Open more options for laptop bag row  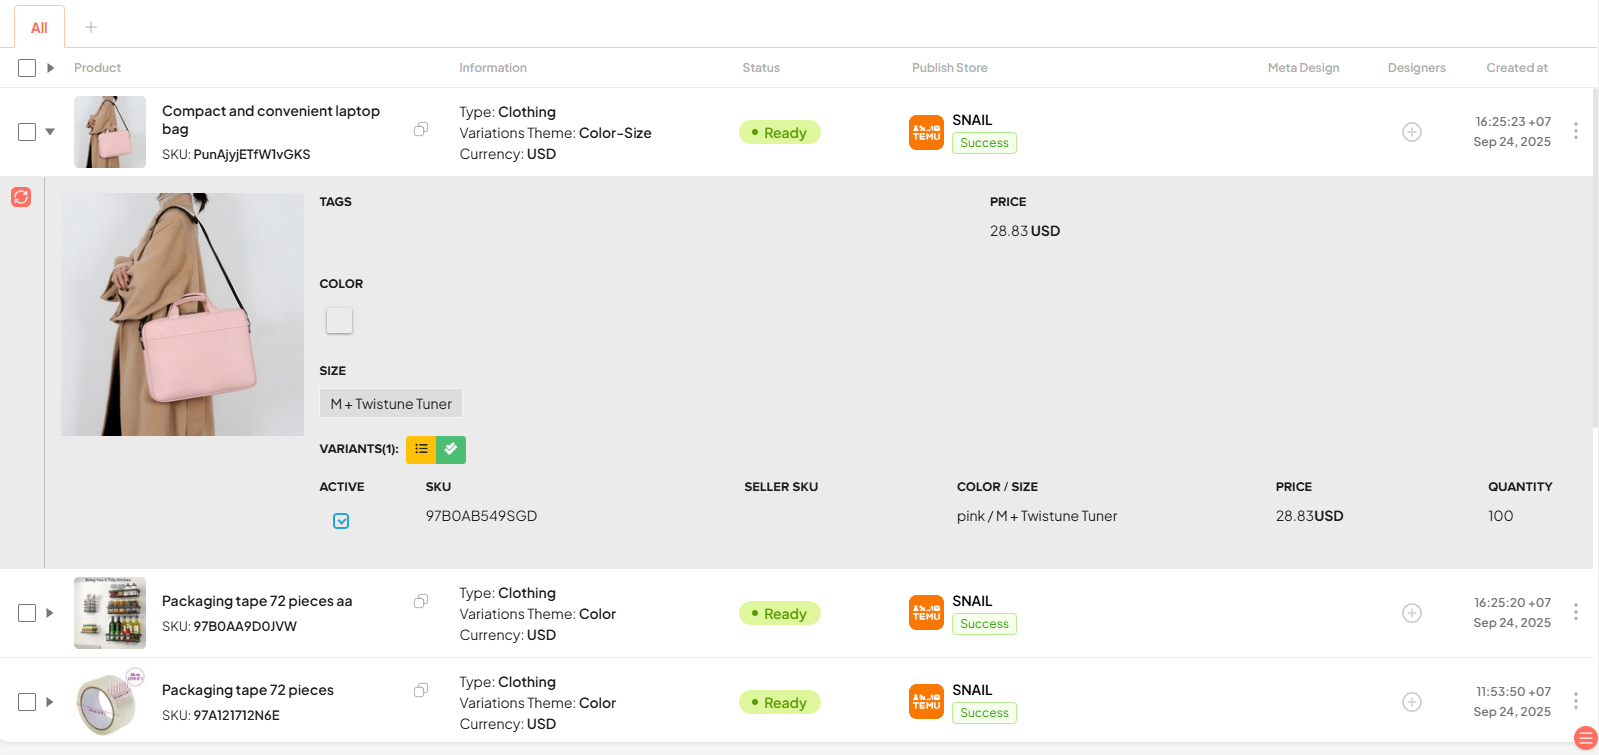[x=1575, y=131]
